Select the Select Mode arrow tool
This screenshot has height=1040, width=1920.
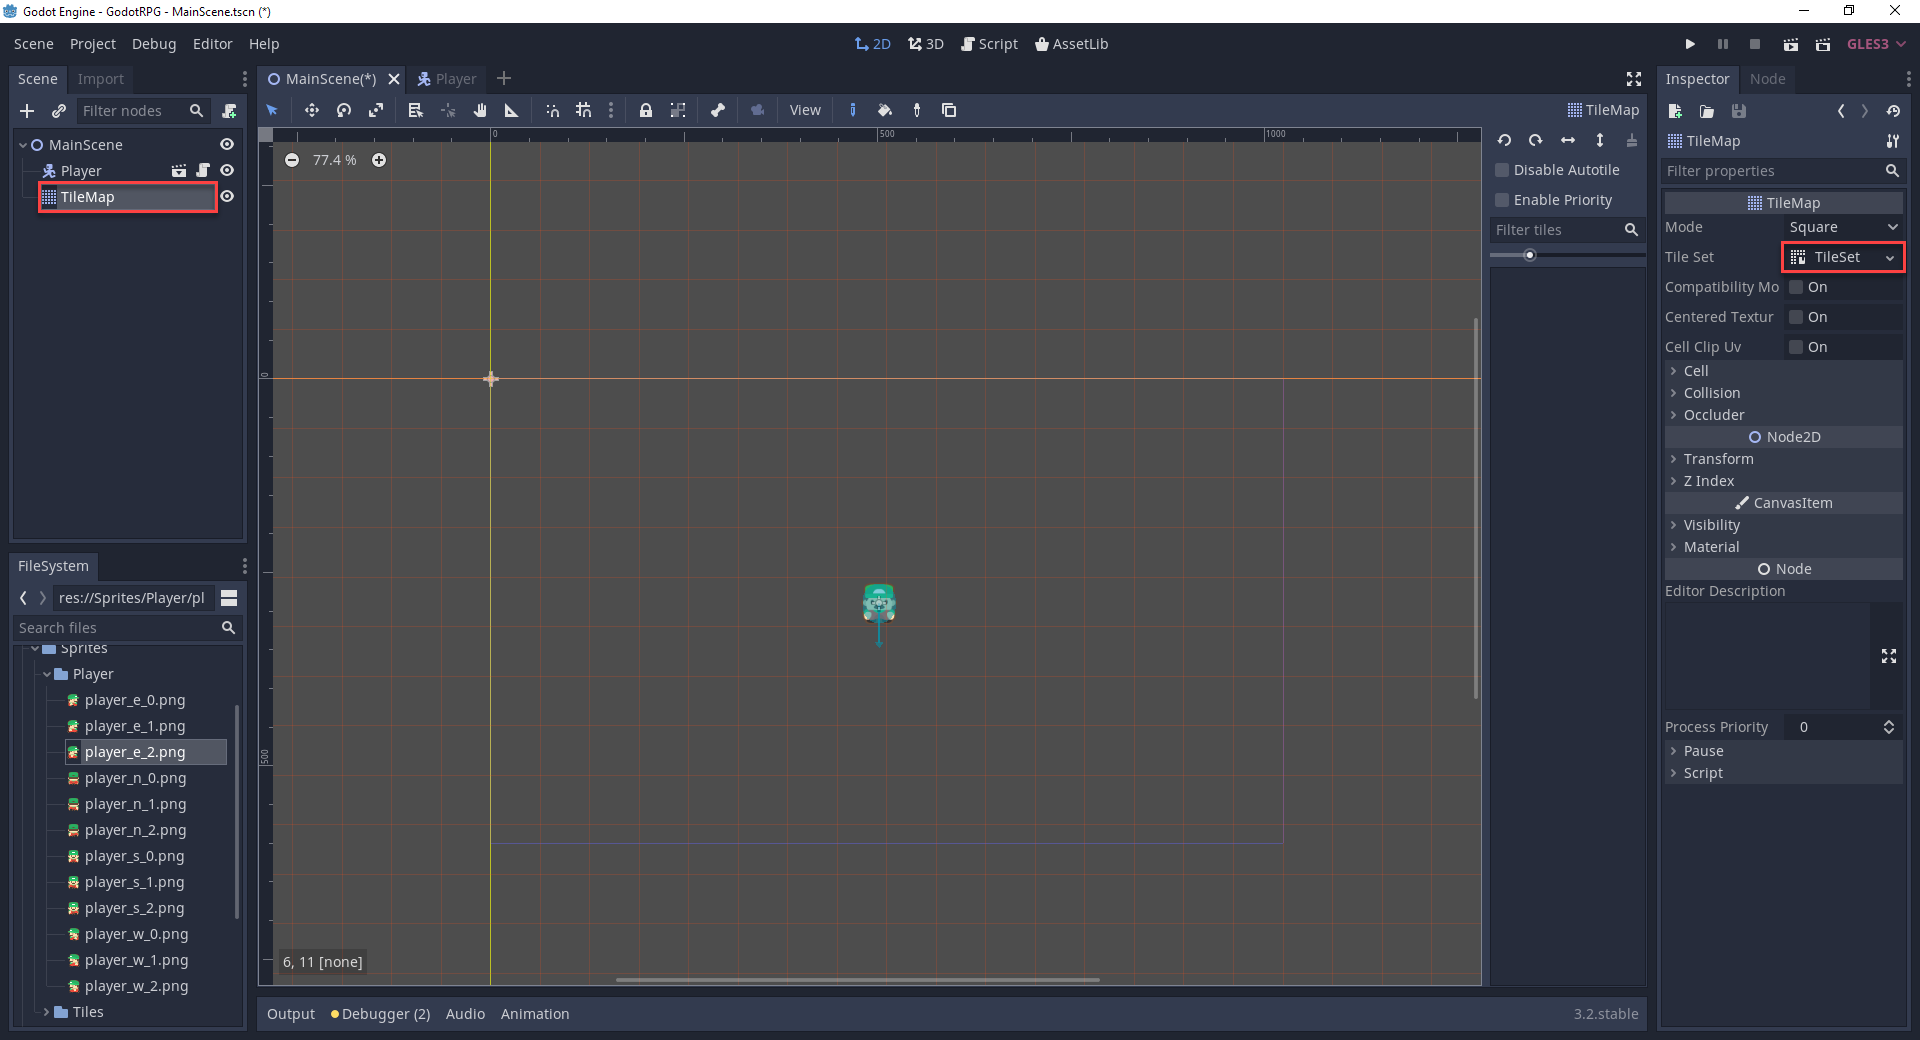coord(272,110)
